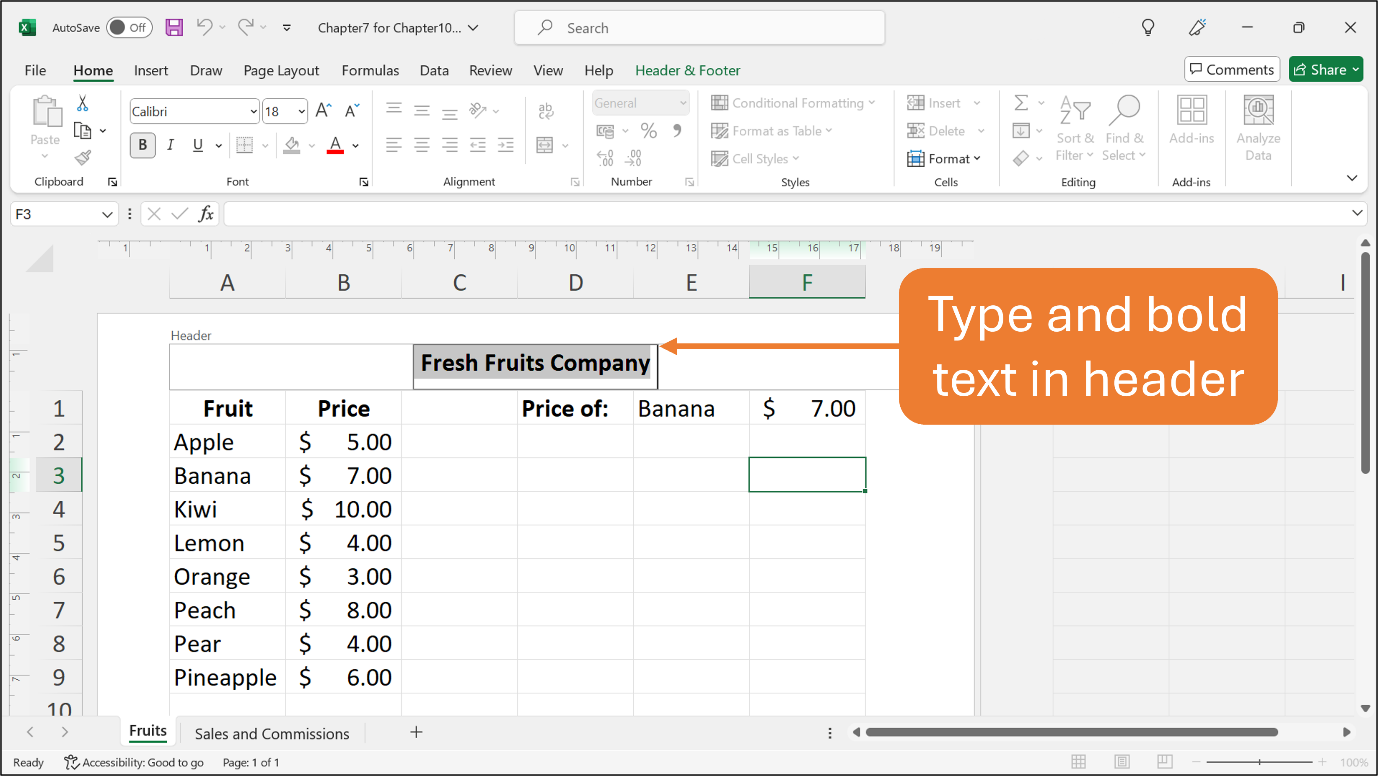The image size is (1378, 776).
Task: Open the Header & Footer tab
Action: click(688, 70)
